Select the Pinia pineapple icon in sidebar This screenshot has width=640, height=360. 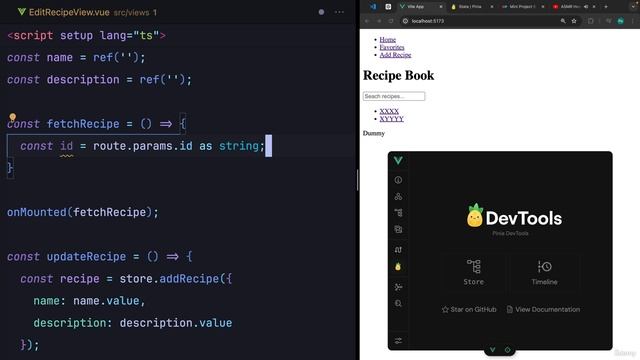398,267
